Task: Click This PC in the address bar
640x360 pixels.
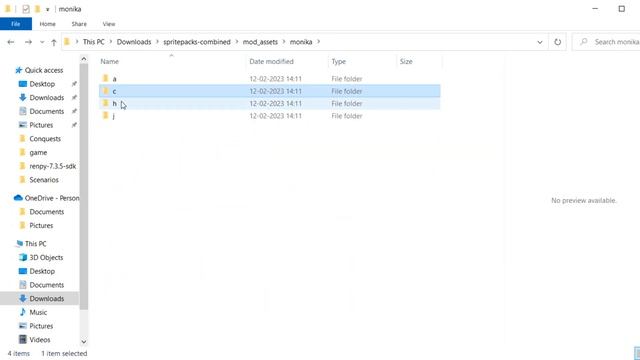Action: click(x=93, y=42)
